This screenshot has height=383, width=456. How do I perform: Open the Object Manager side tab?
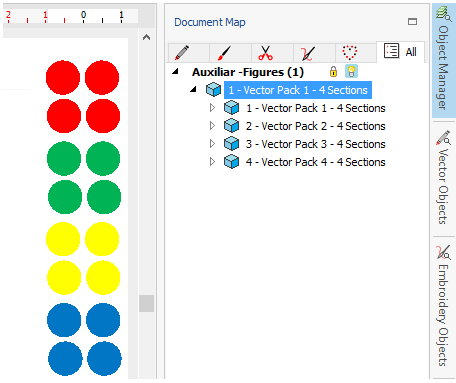[444, 61]
